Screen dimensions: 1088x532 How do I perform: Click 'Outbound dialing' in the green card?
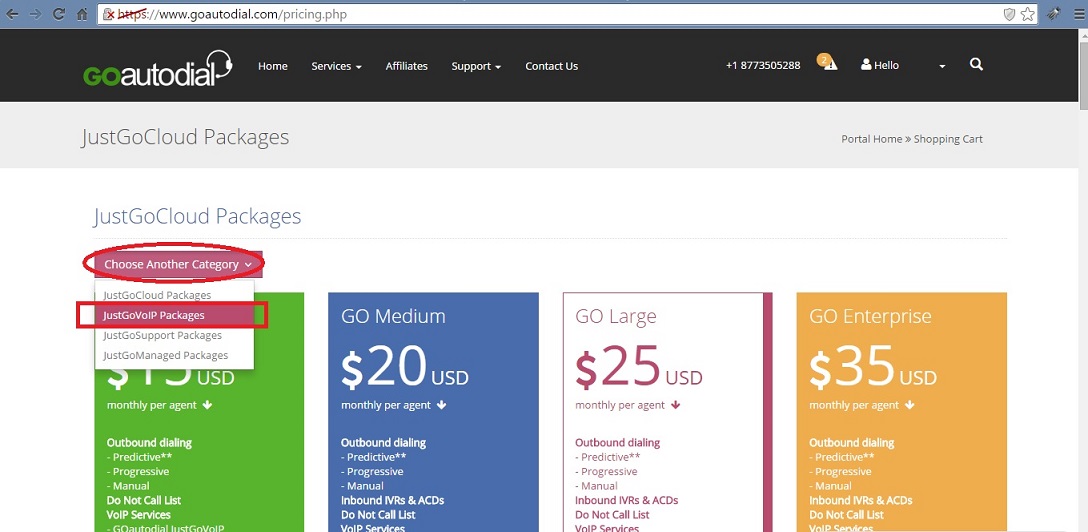click(x=149, y=443)
